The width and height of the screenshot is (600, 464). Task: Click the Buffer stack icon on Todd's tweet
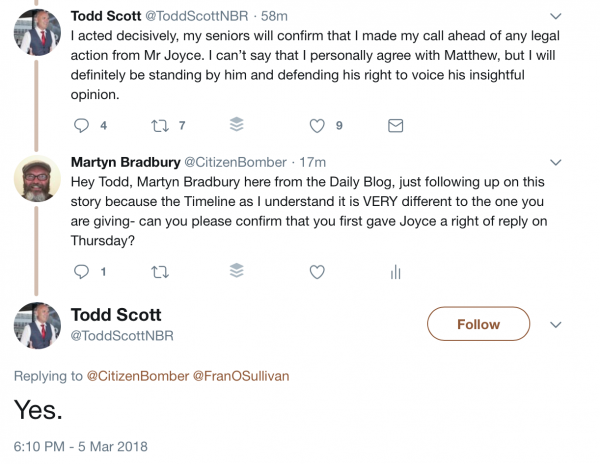click(237, 126)
